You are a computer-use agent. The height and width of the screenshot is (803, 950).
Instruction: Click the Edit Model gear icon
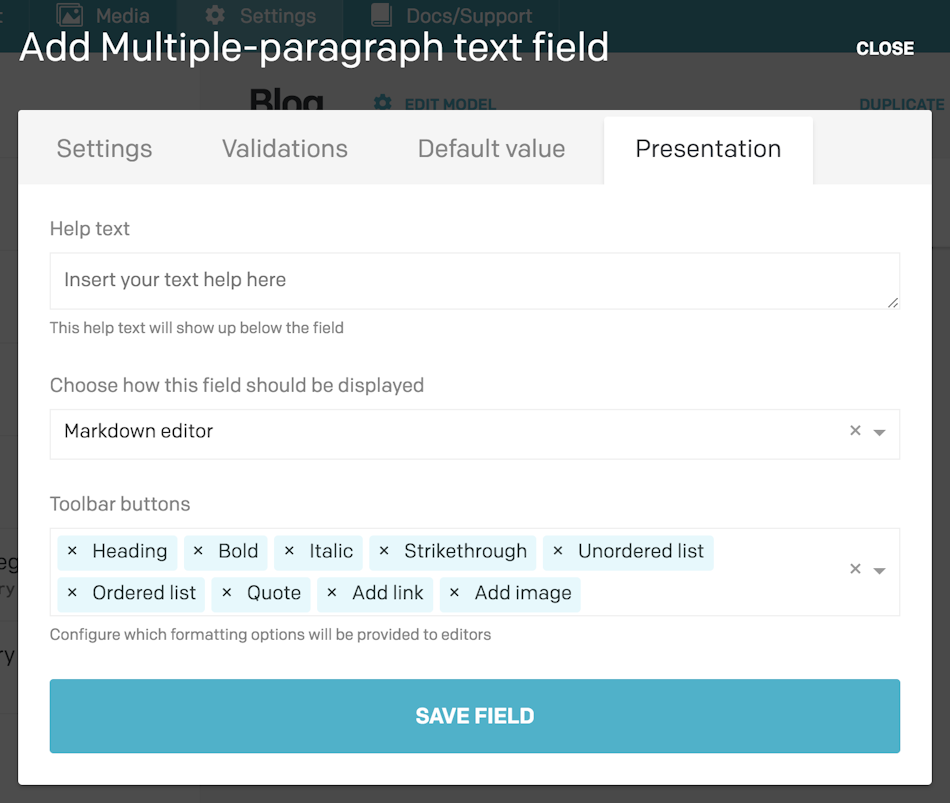point(381,104)
